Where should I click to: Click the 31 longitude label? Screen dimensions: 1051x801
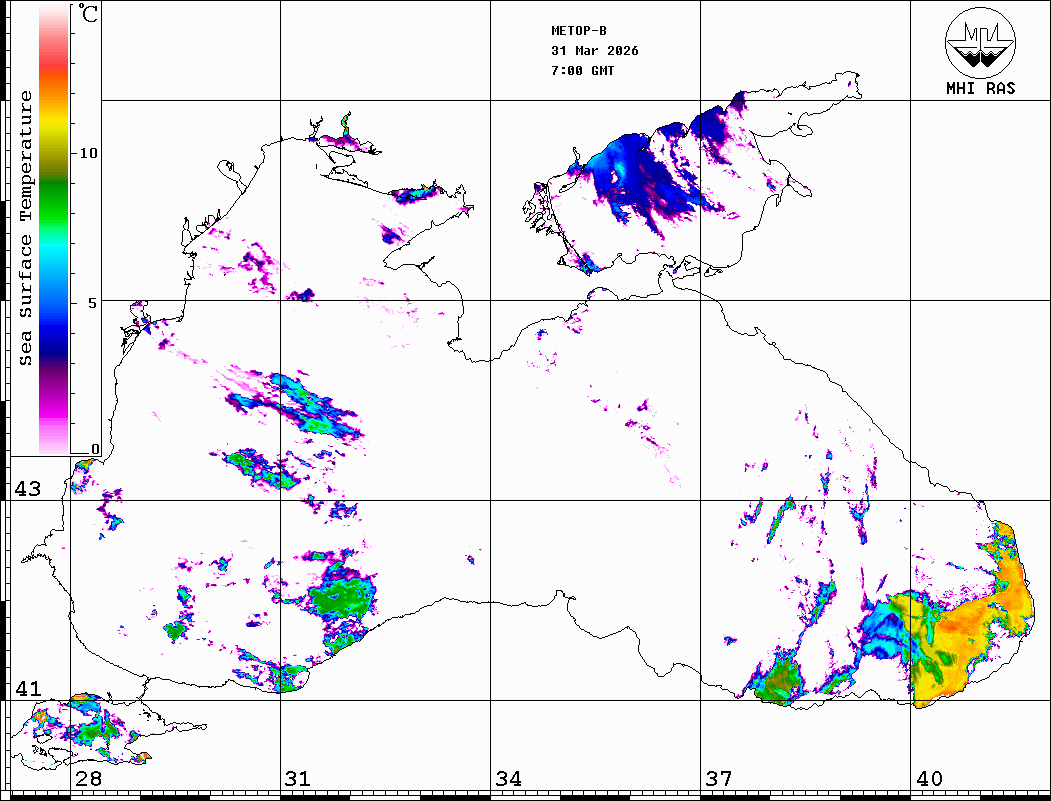tap(297, 778)
